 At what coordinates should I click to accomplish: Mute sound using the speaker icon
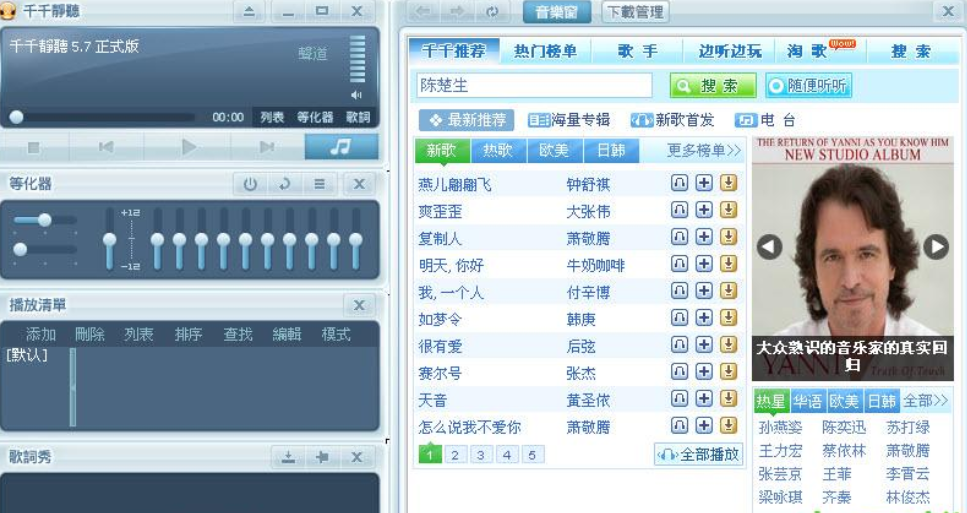tap(356, 95)
